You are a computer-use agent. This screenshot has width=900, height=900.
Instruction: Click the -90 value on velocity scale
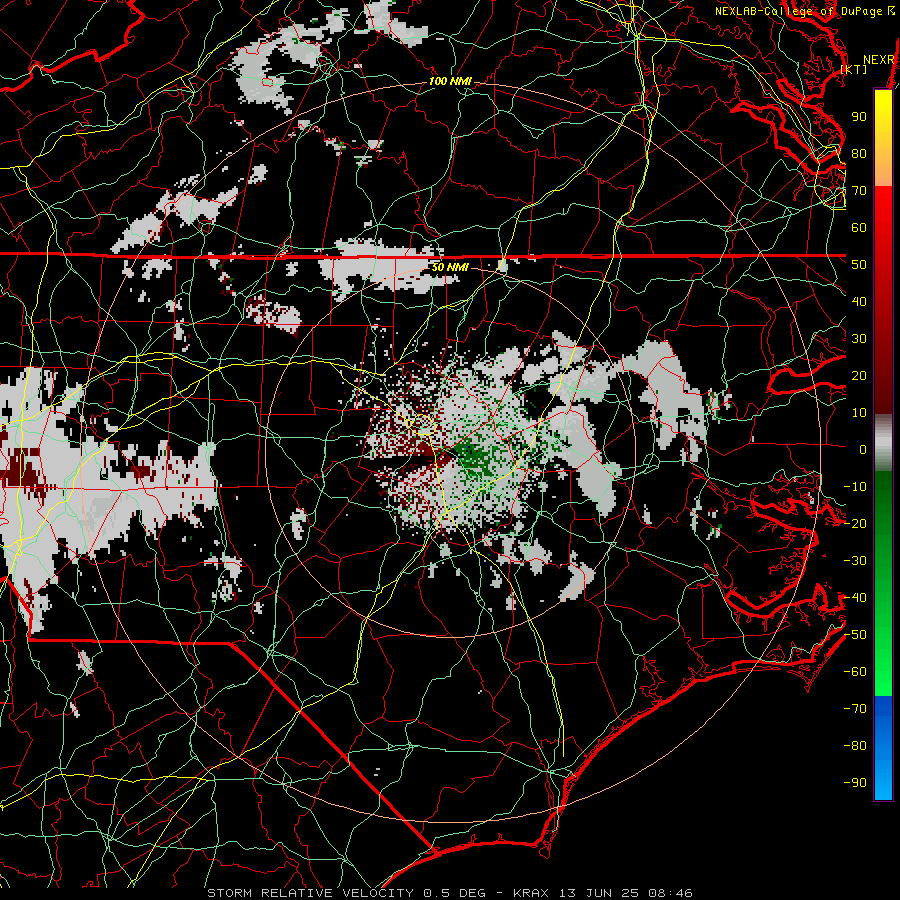tap(855, 783)
